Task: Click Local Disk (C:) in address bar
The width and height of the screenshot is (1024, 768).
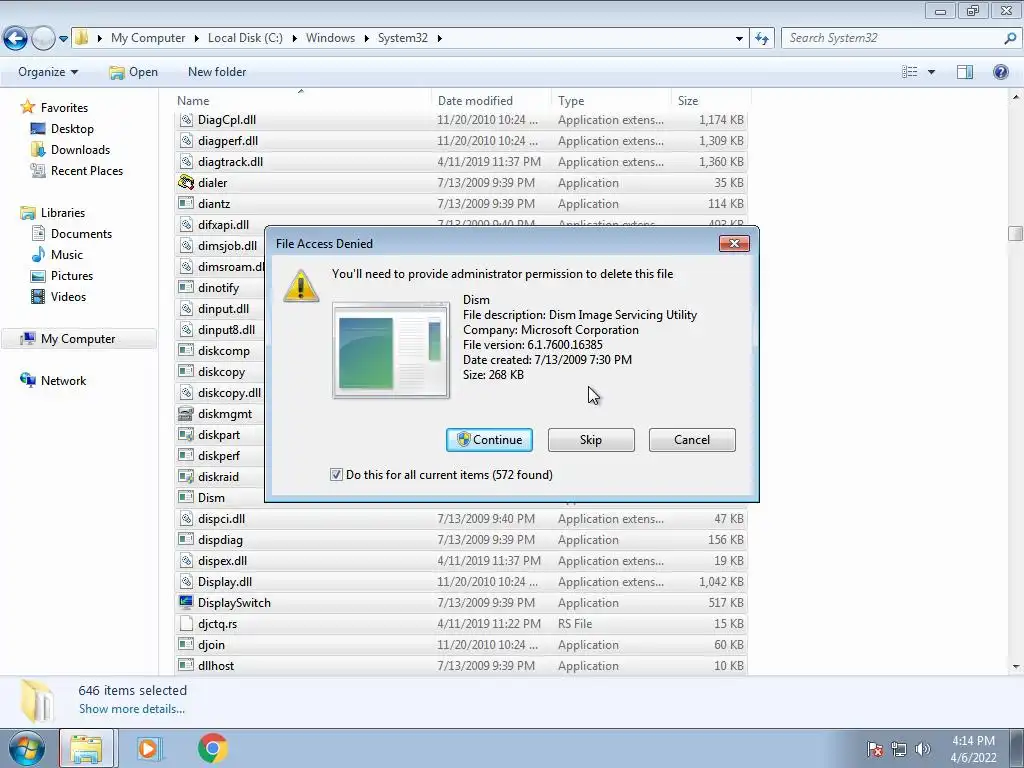Action: [245, 38]
